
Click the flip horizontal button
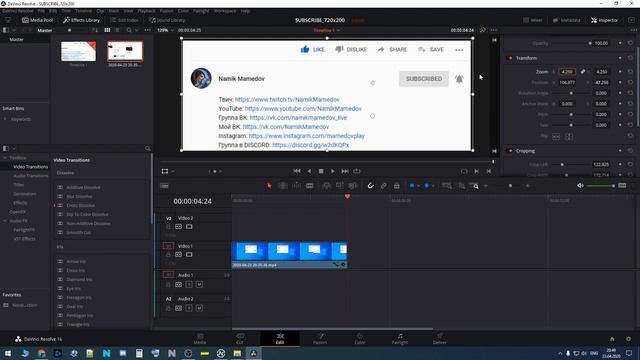556,137
